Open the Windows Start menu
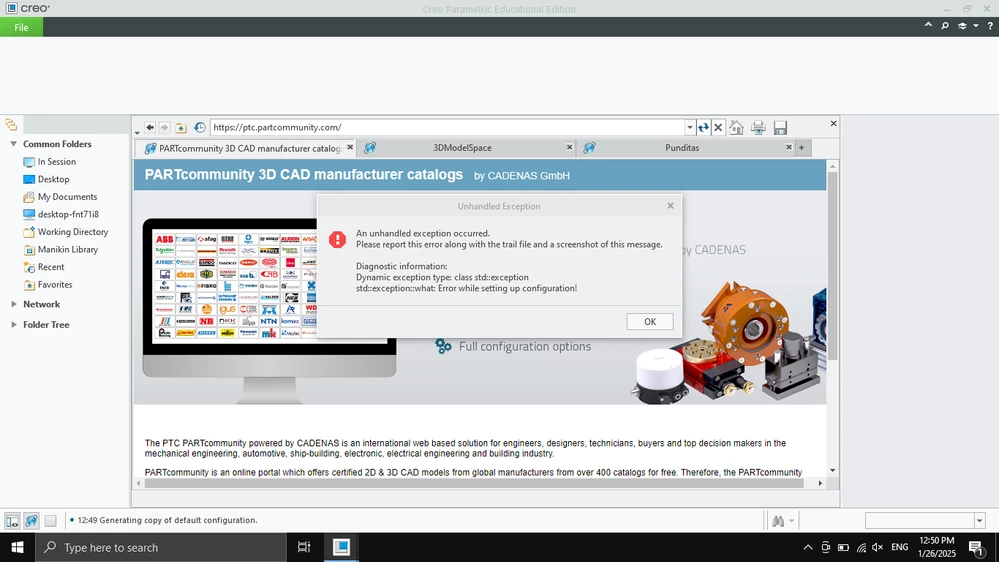The height and width of the screenshot is (562, 999). click(17, 547)
